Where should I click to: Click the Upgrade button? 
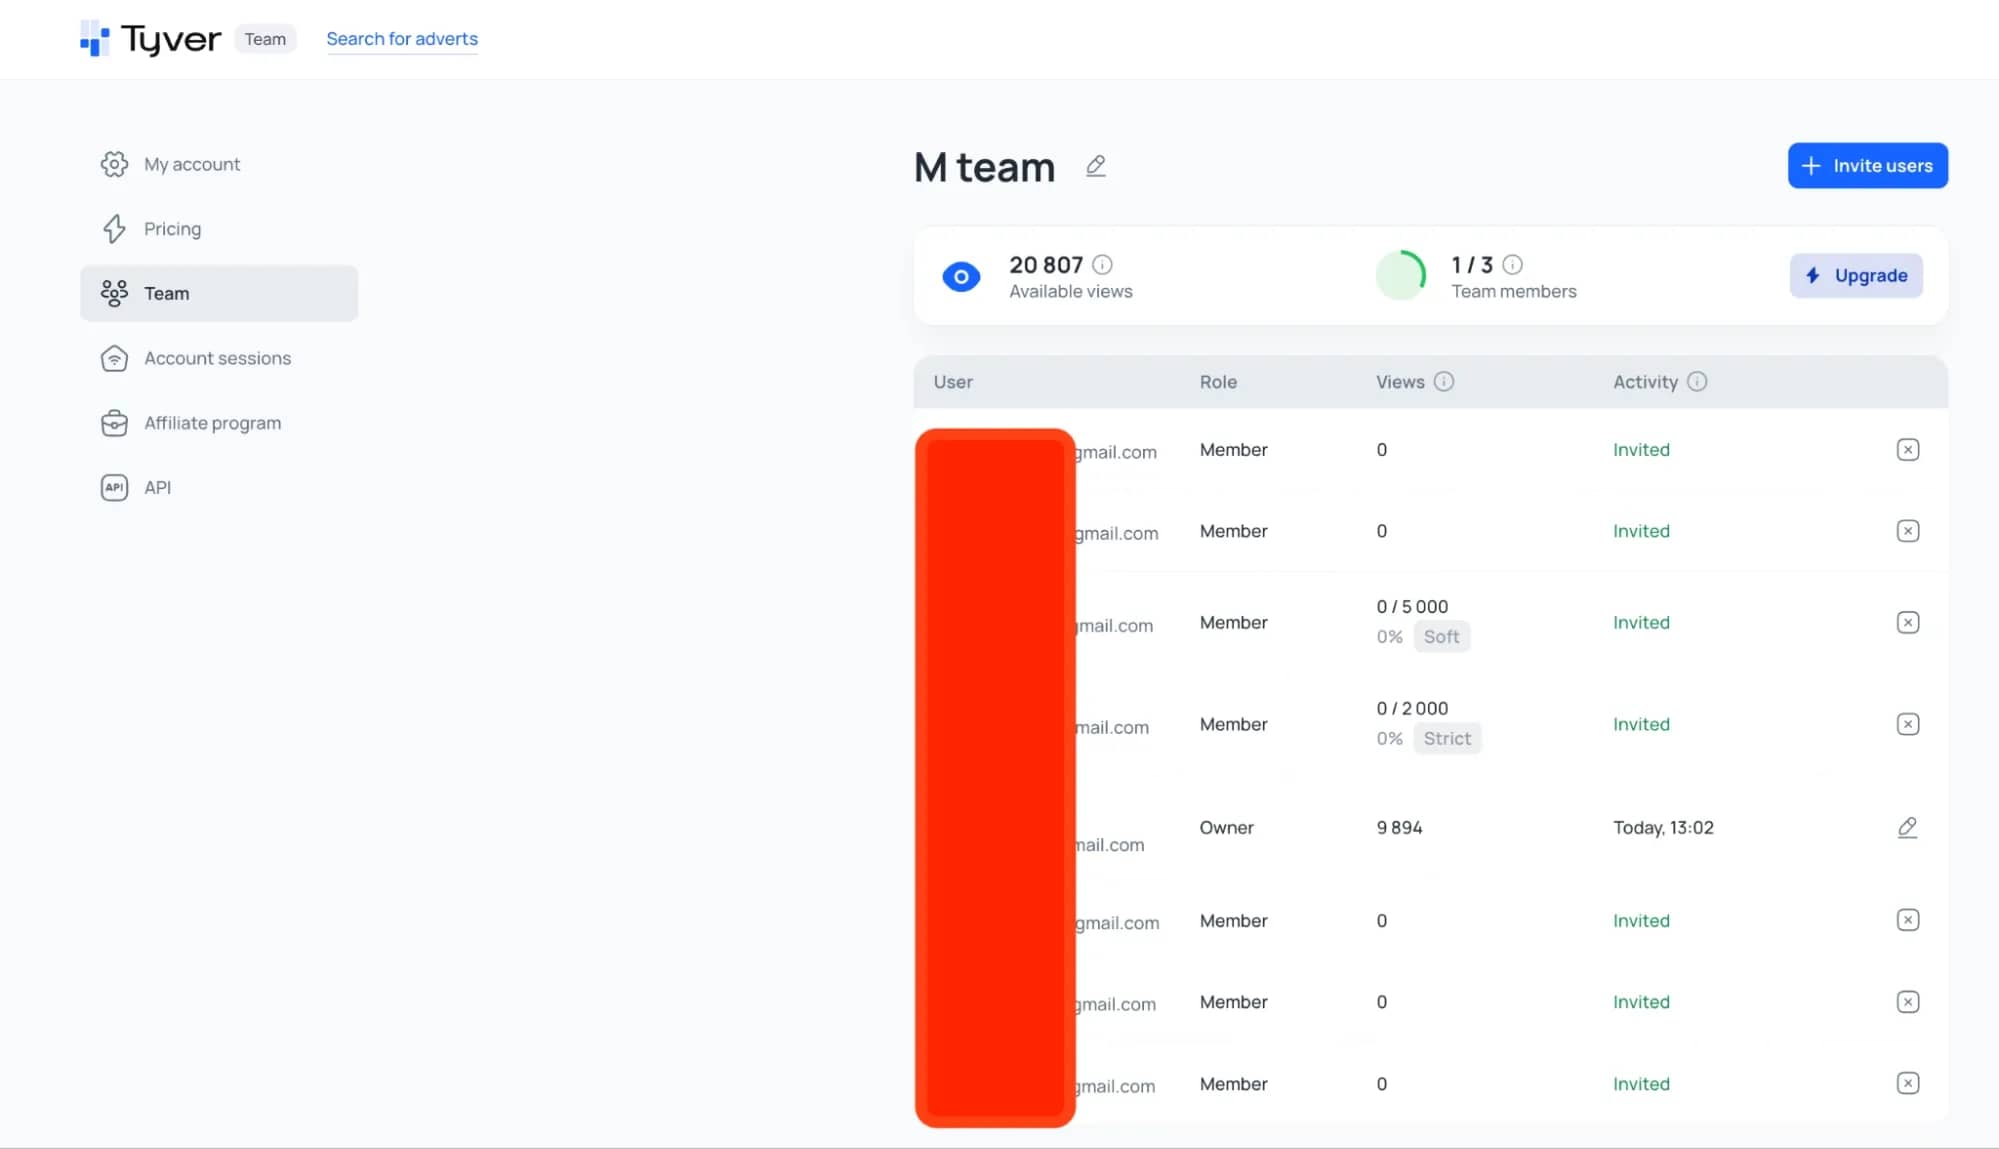(1856, 275)
